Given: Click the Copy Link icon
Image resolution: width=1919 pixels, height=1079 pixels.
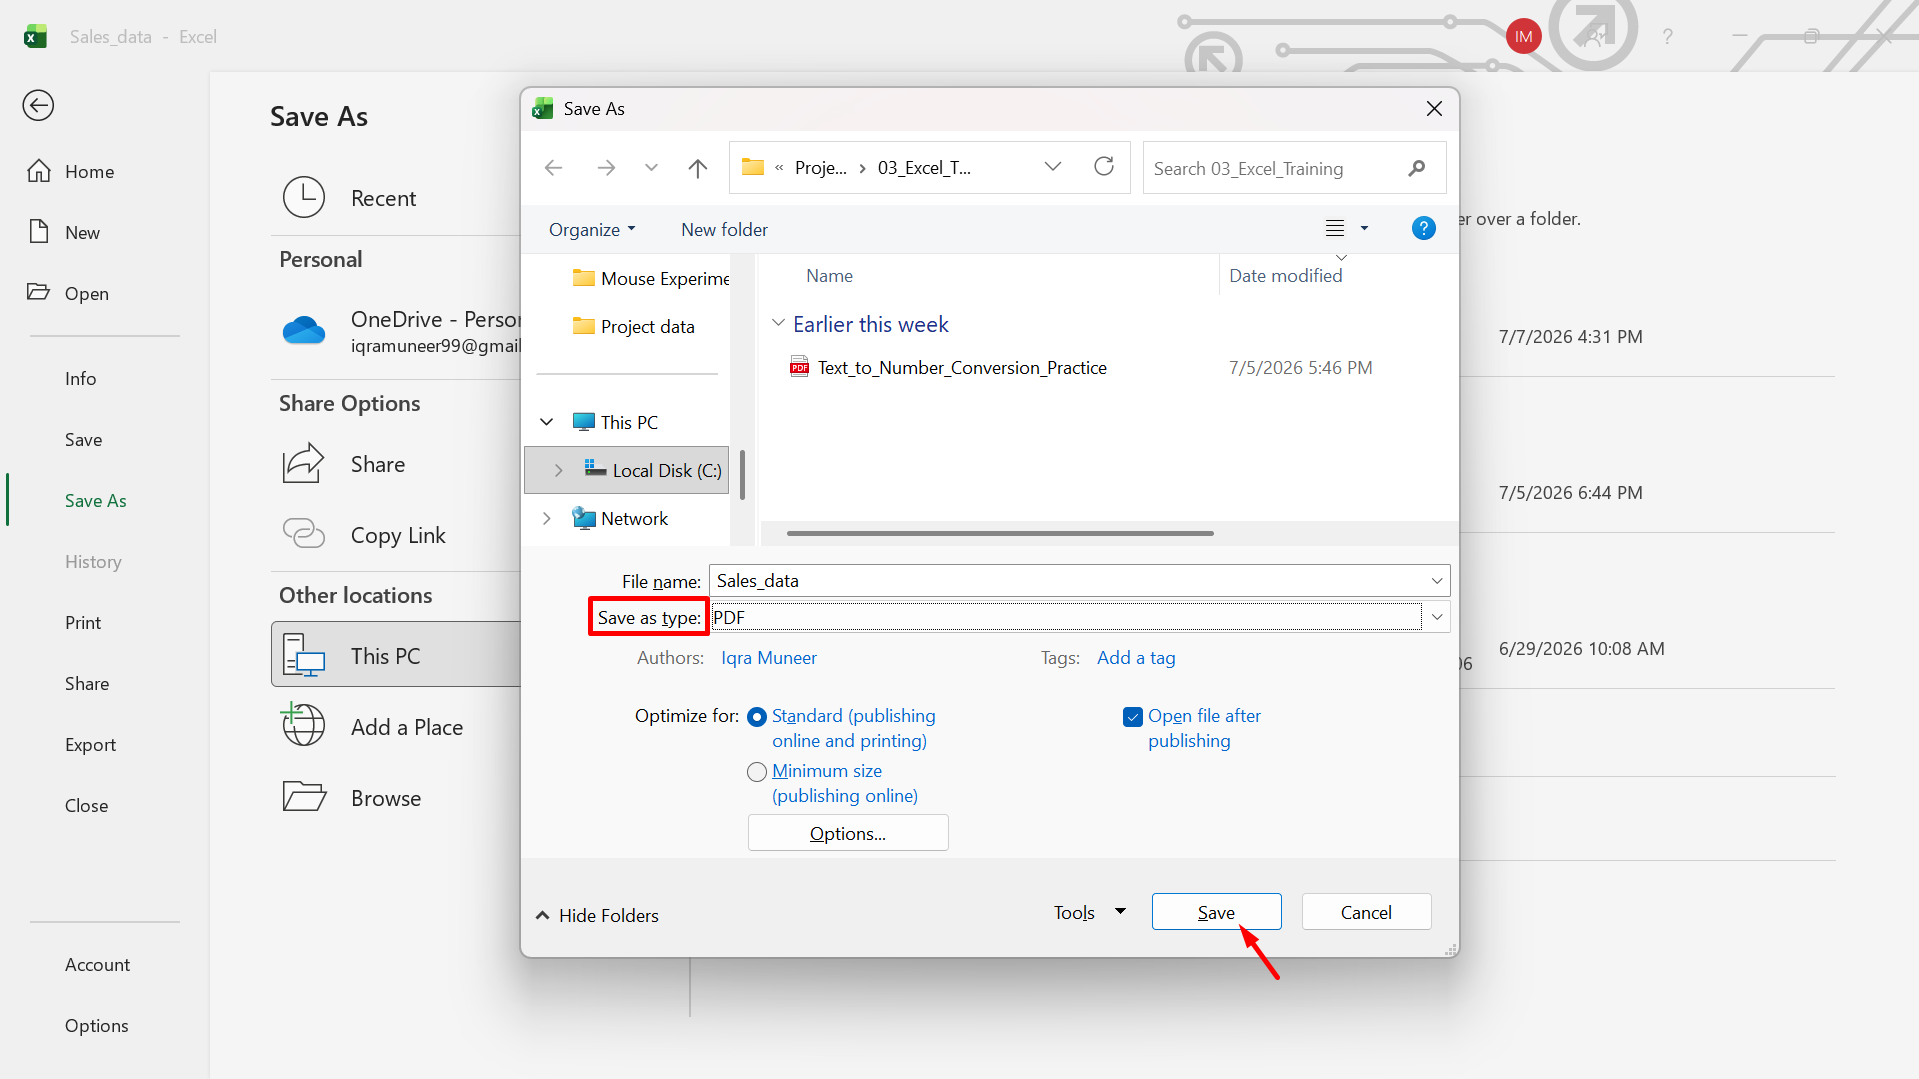Looking at the screenshot, I should (x=304, y=534).
